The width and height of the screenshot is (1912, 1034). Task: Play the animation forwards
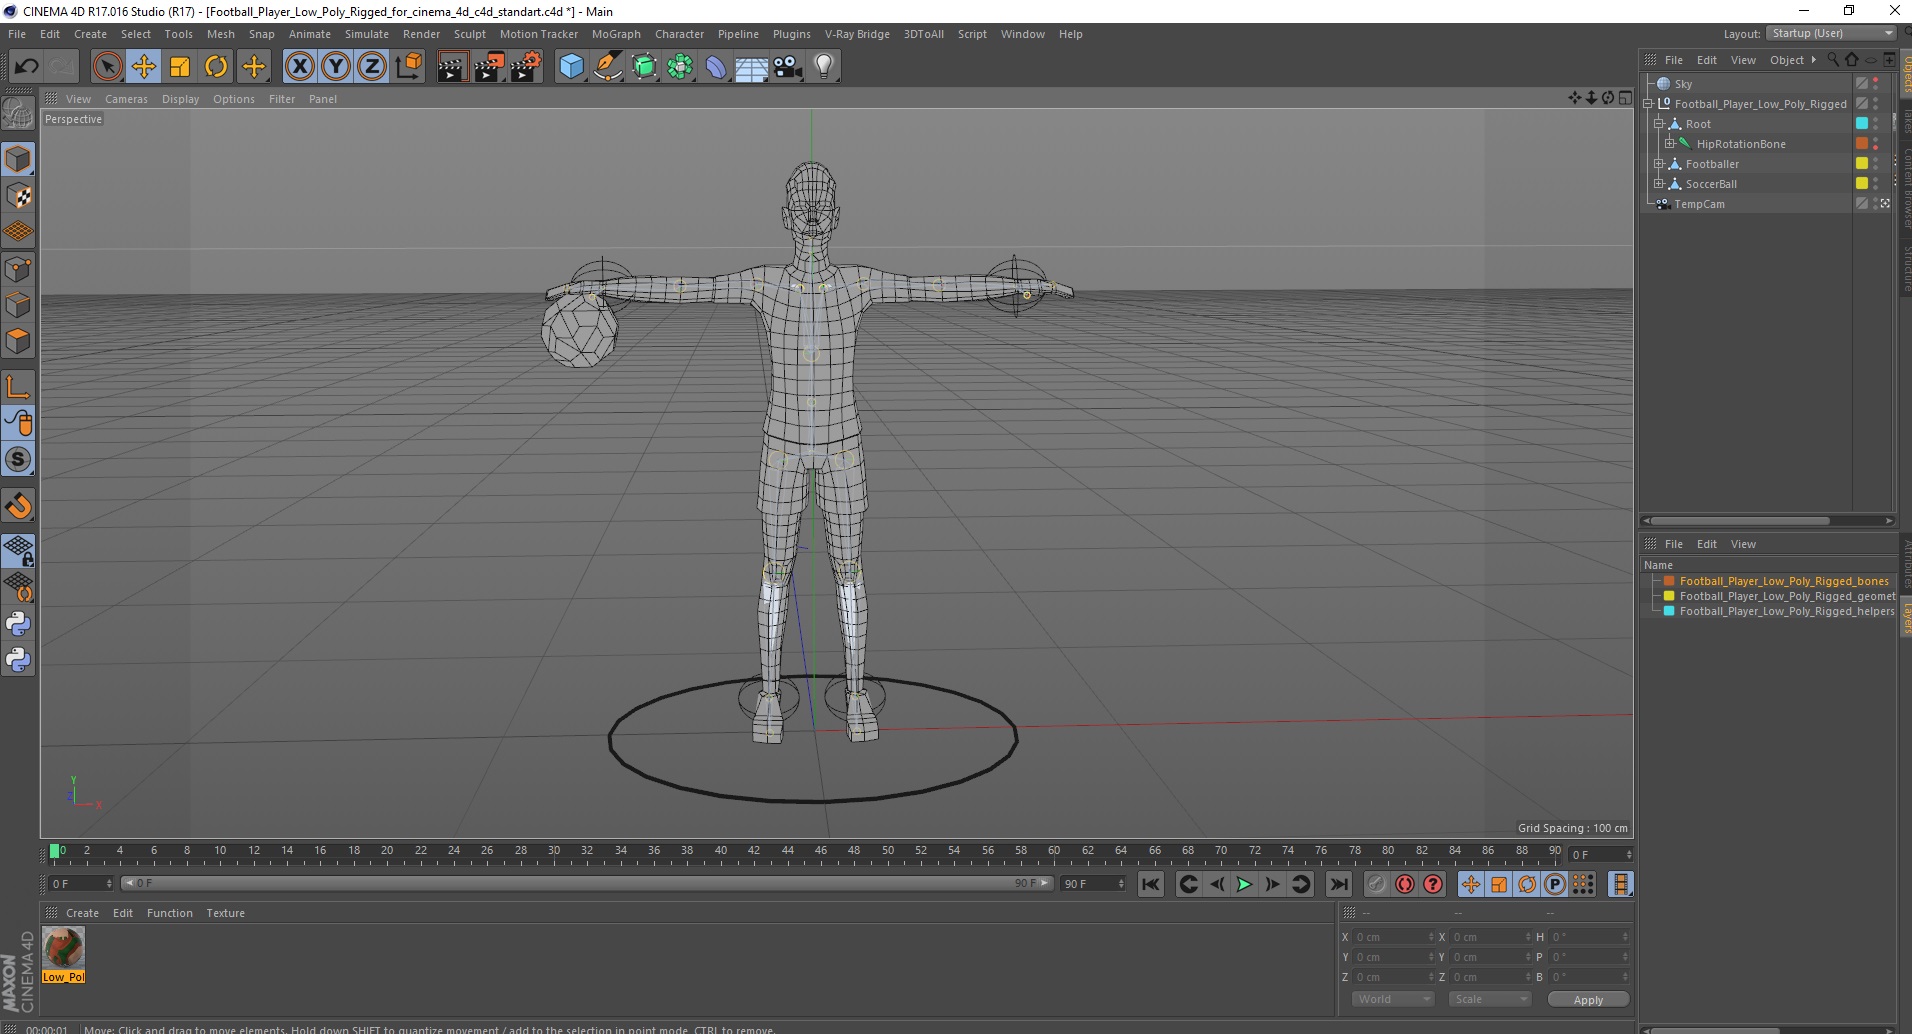(1244, 884)
